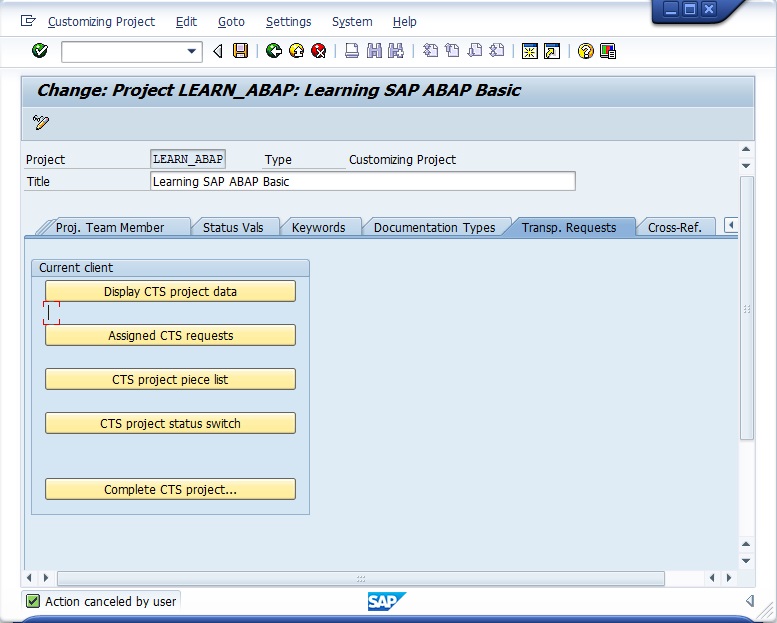This screenshot has height=623, width=777.
Task: Click the status message success icon
Action: 33,601
